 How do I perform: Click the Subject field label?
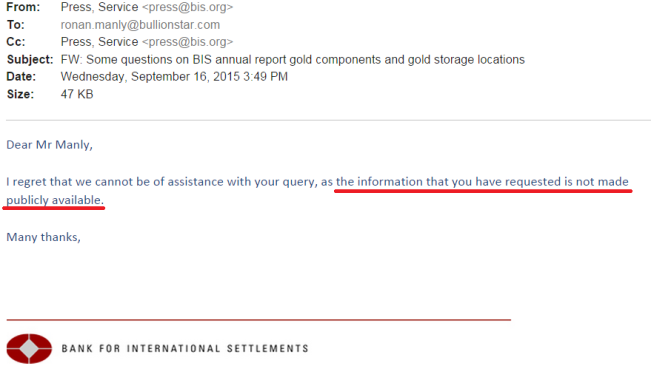[x=30, y=60]
